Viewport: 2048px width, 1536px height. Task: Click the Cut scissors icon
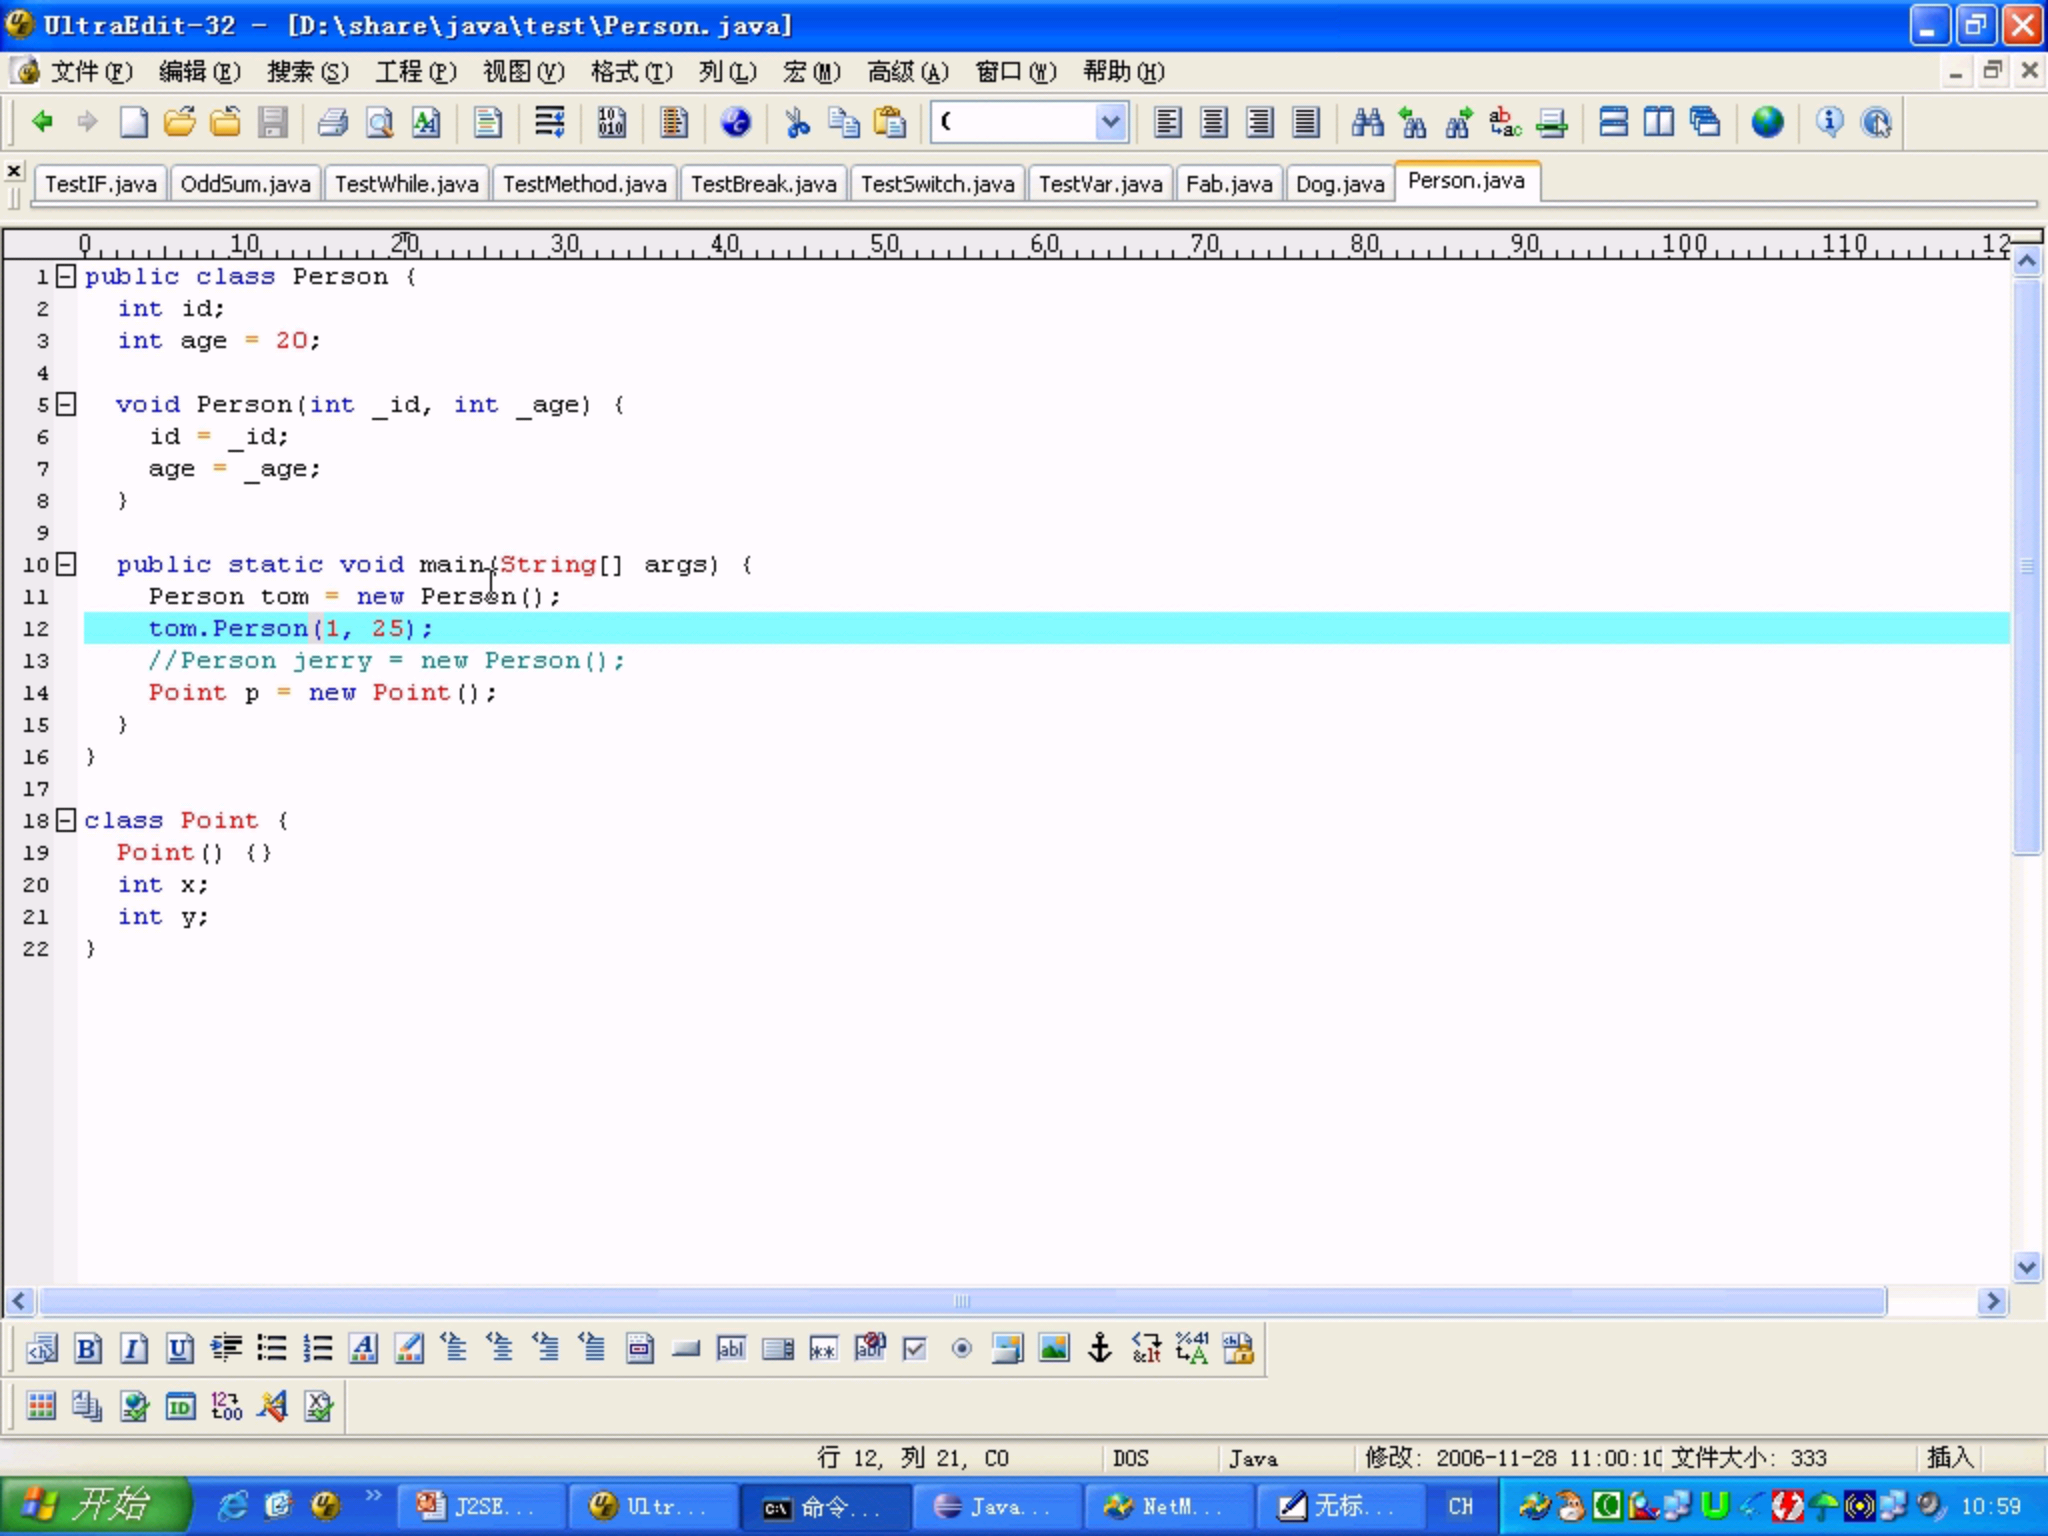click(x=797, y=123)
